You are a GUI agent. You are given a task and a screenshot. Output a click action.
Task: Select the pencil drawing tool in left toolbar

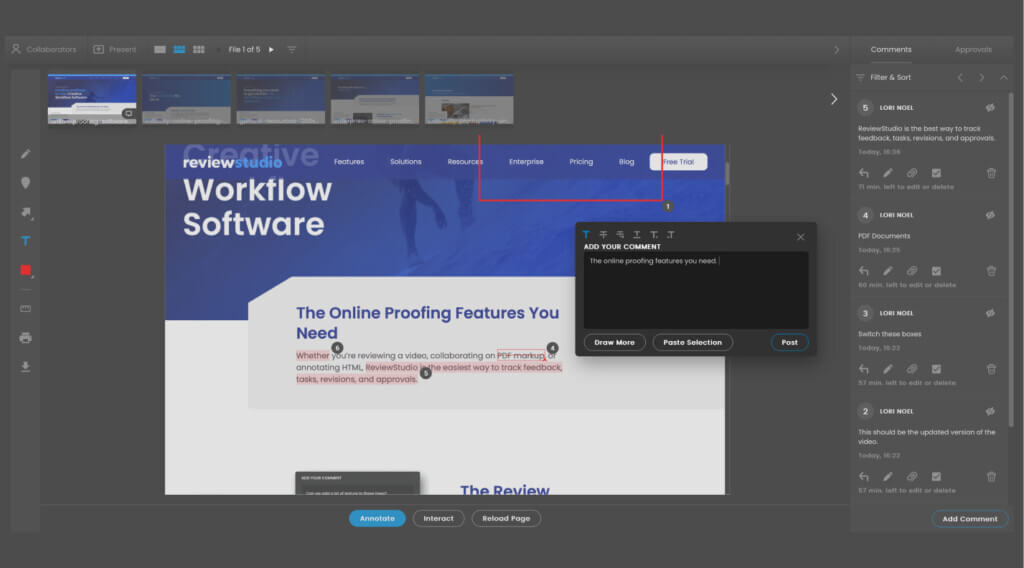pyautogui.click(x=25, y=154)
